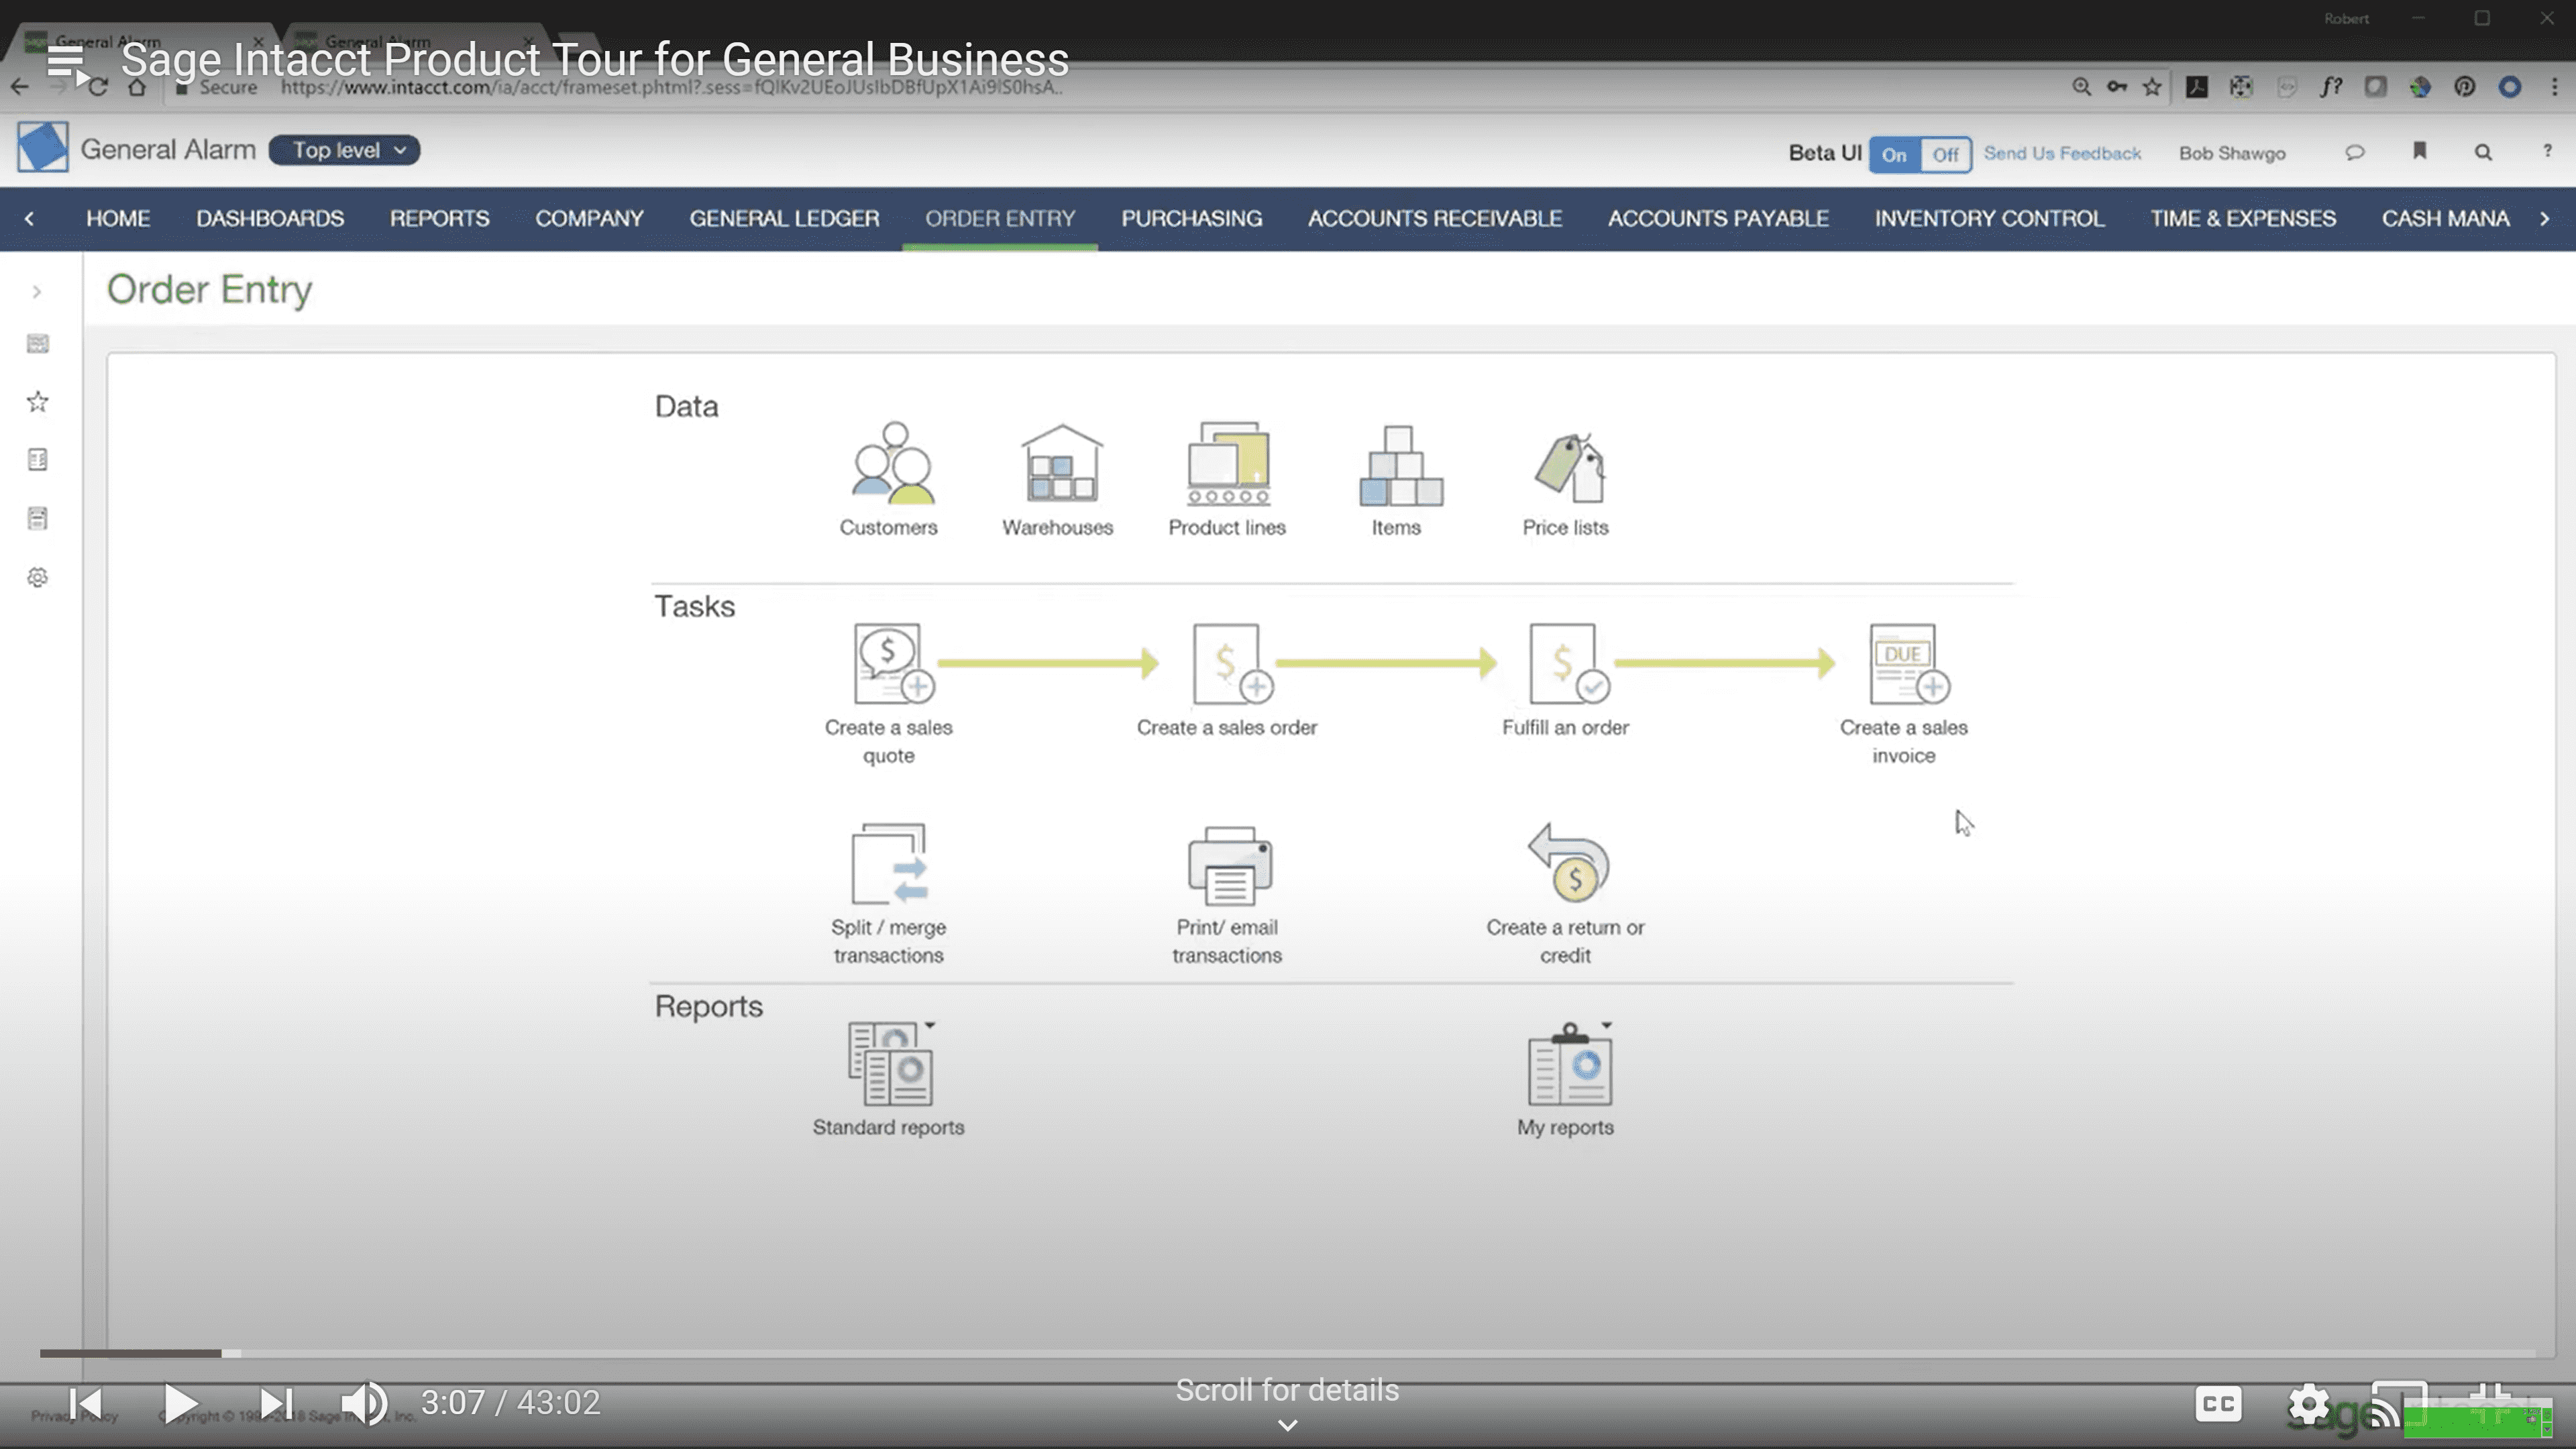Click the browser reload icon

(97, 87)
